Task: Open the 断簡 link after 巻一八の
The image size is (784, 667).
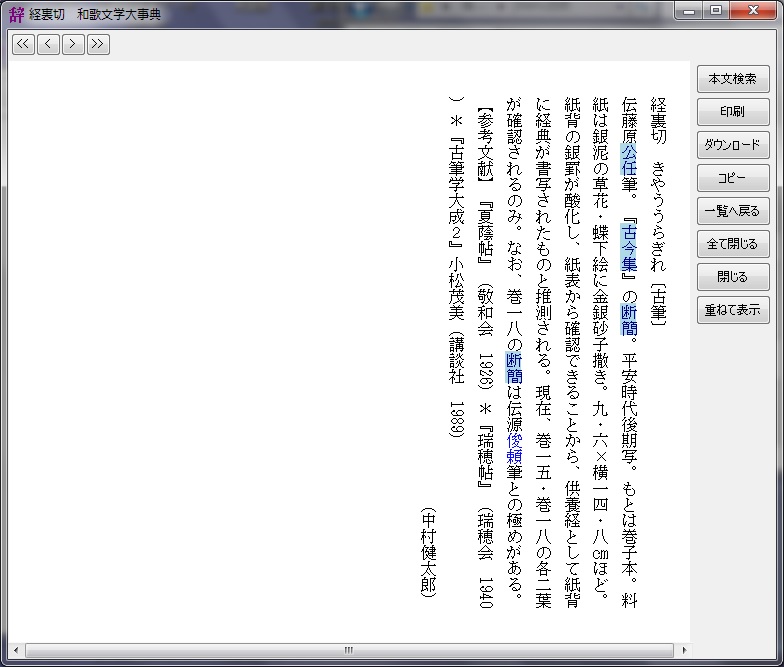Action: click(514, 368)
